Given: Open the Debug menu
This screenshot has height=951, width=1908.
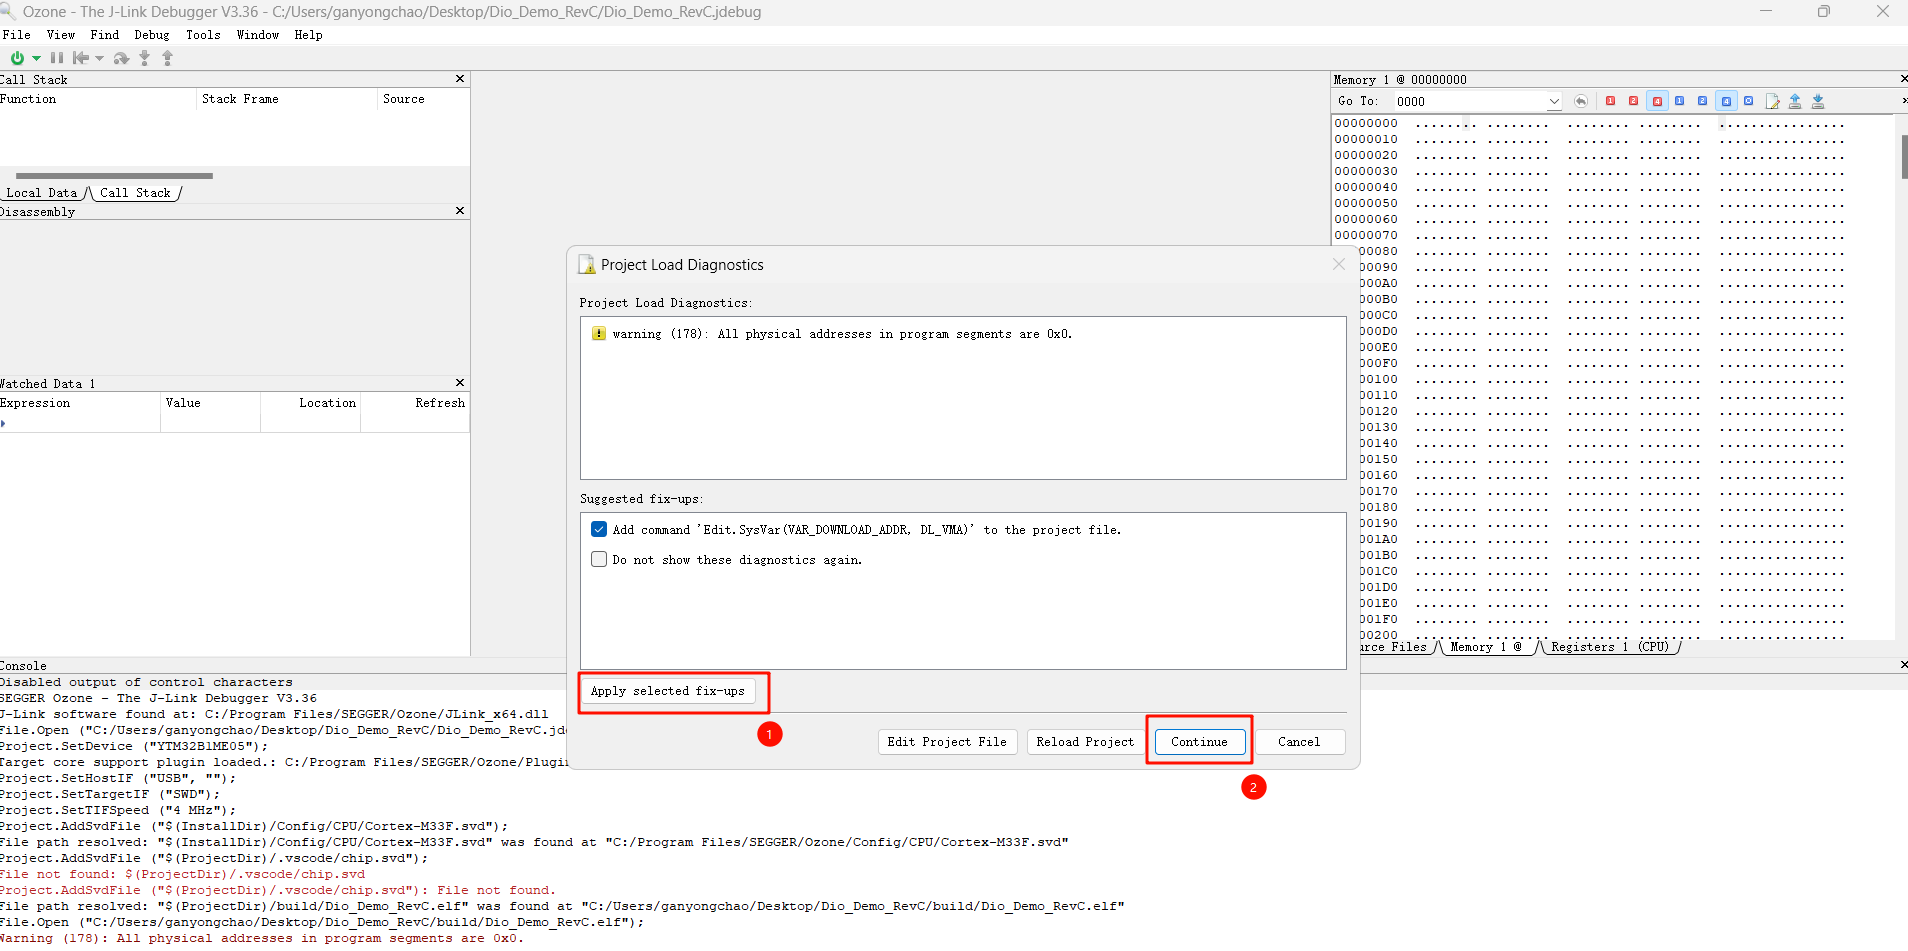Looking at the screenshot, I should [152, 35].
